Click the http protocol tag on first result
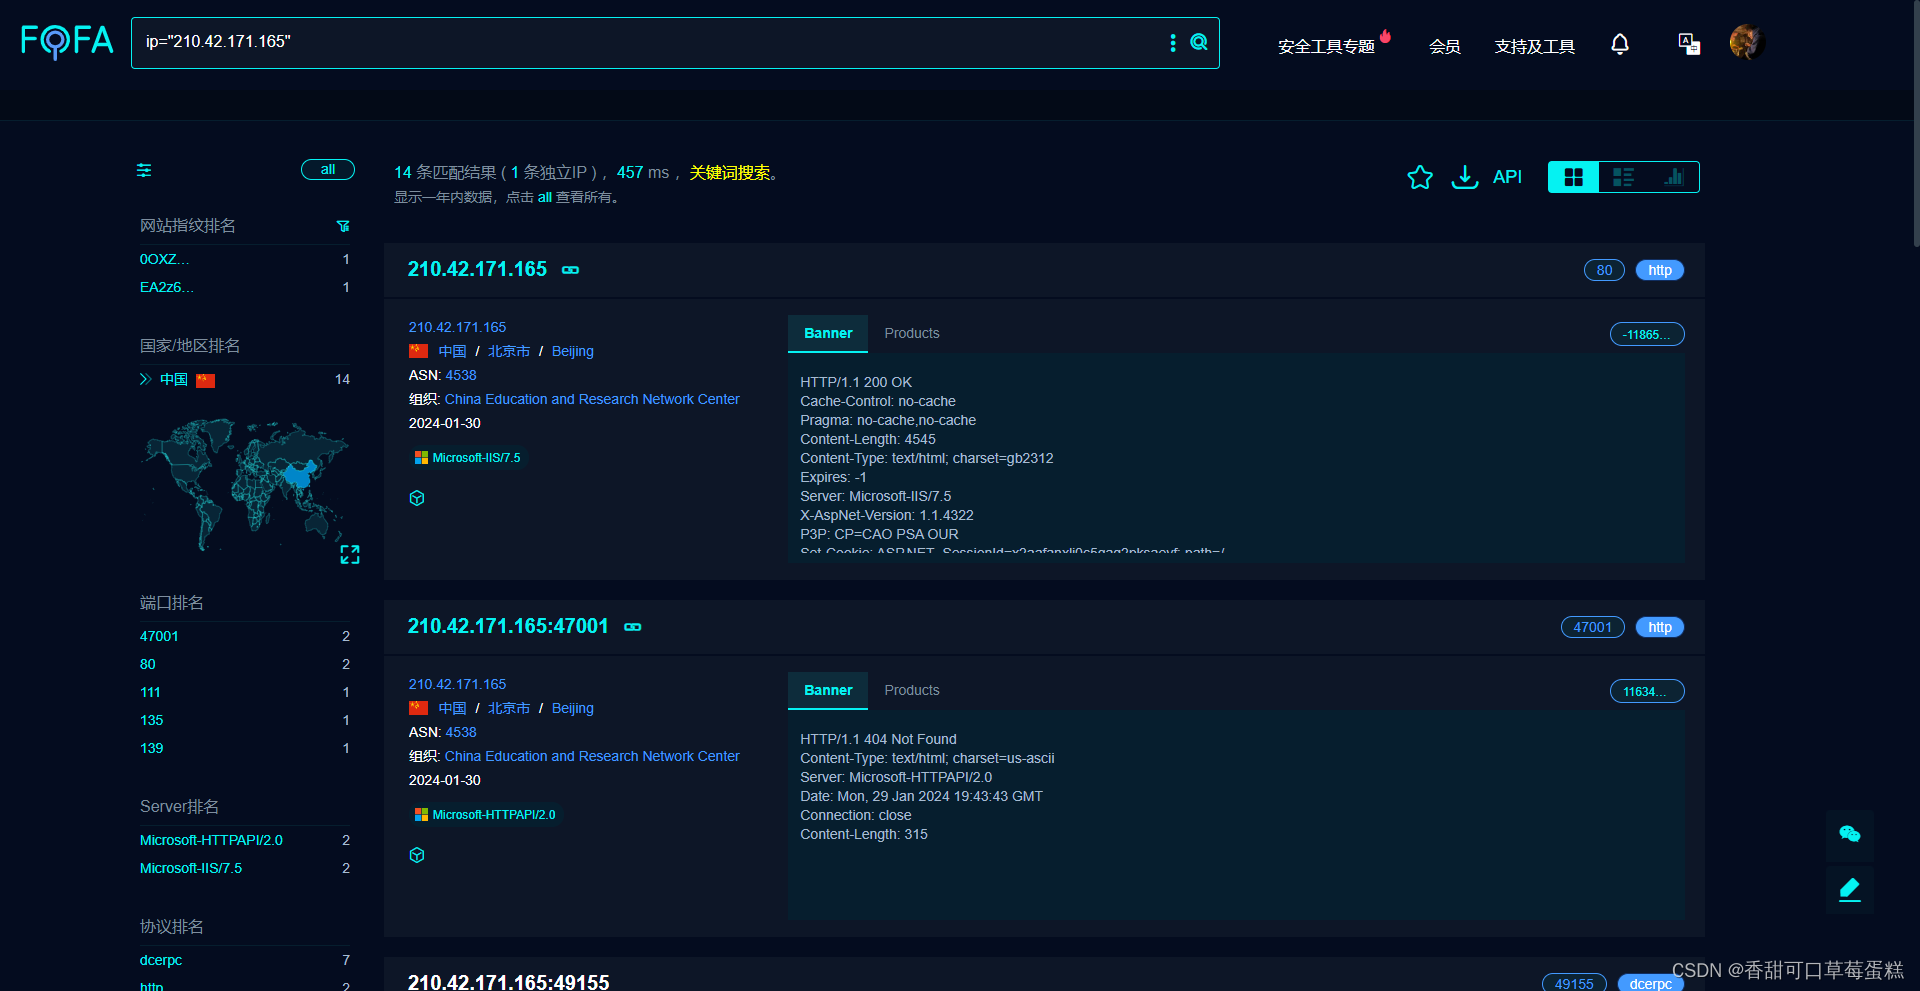The height and width of the screenshot is (991, 1920). coord(1660,270)
